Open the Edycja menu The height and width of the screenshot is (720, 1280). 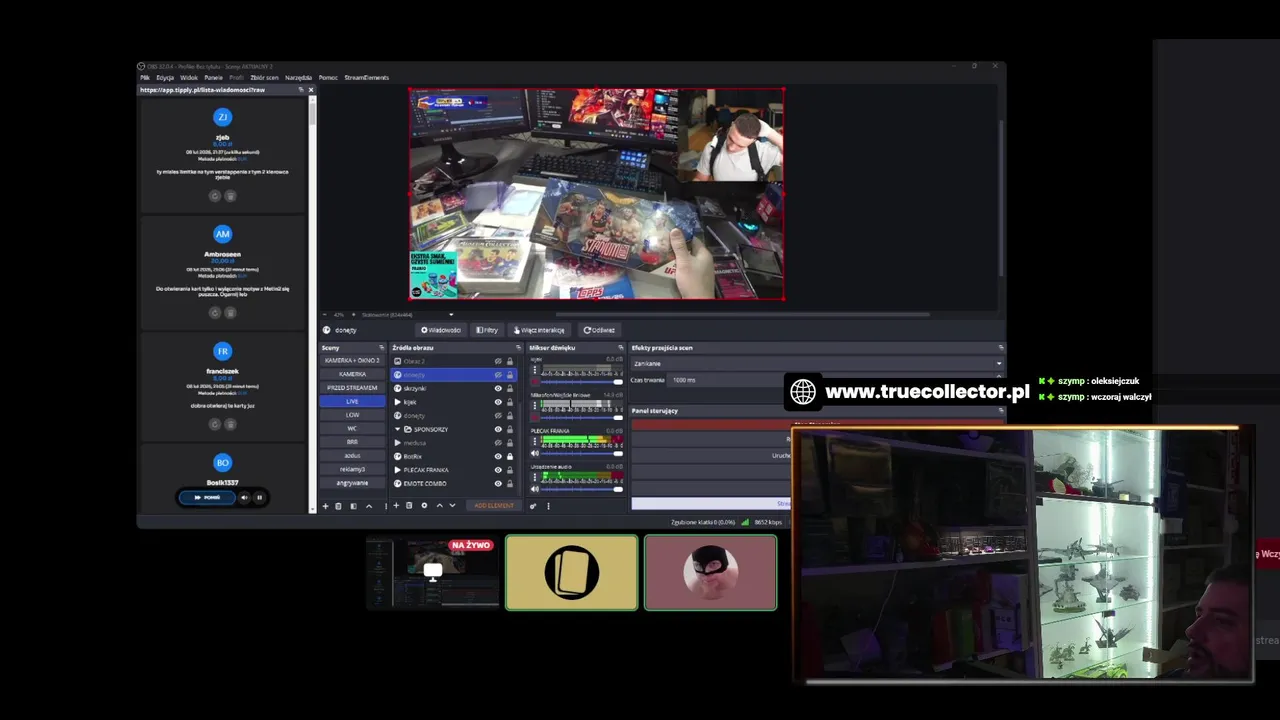pyautogui.click(x=165, y=77)
